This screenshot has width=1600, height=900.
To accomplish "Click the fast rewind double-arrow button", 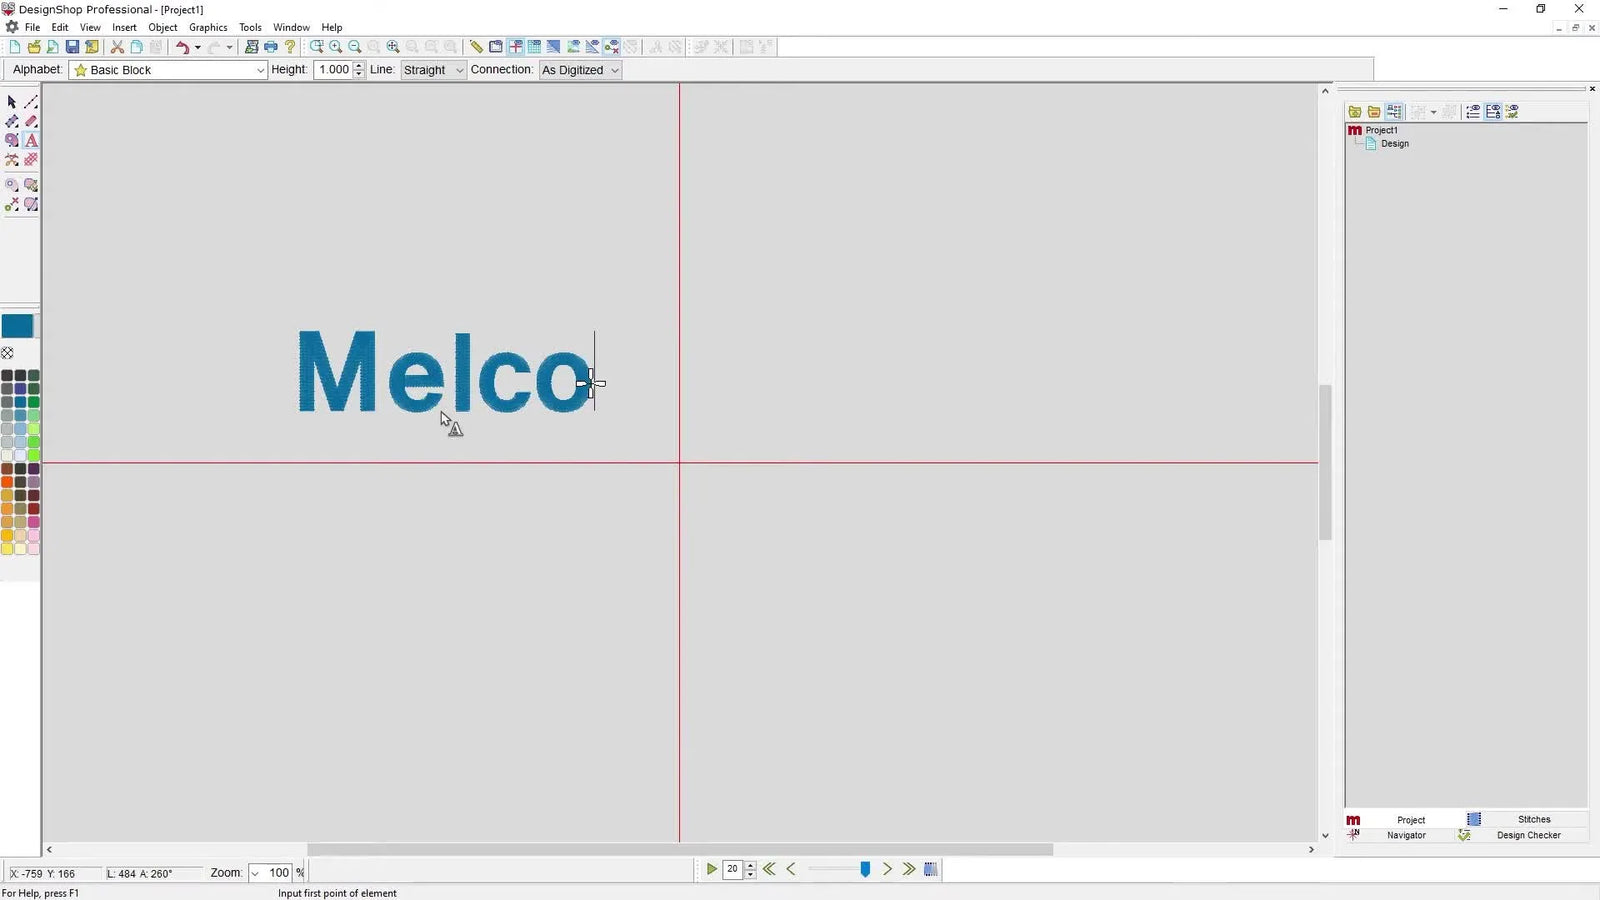I will tap(769, 870).
